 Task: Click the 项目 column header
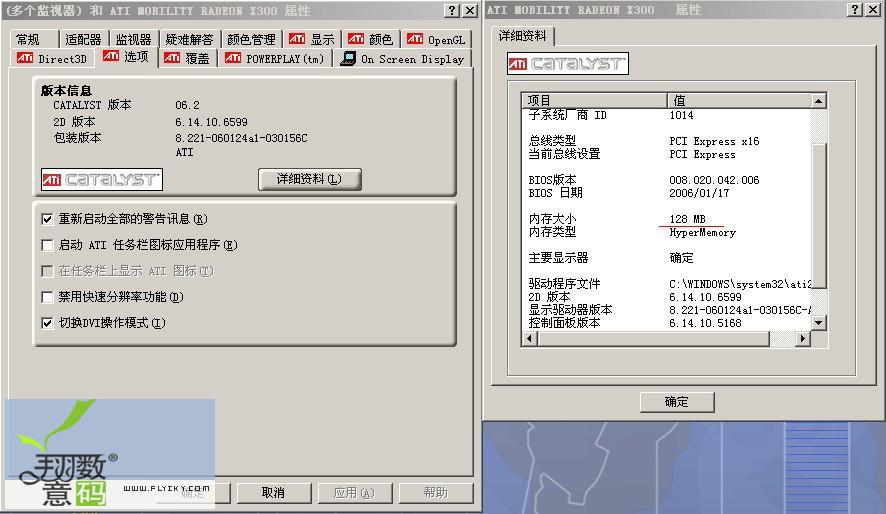coord(594,101)
